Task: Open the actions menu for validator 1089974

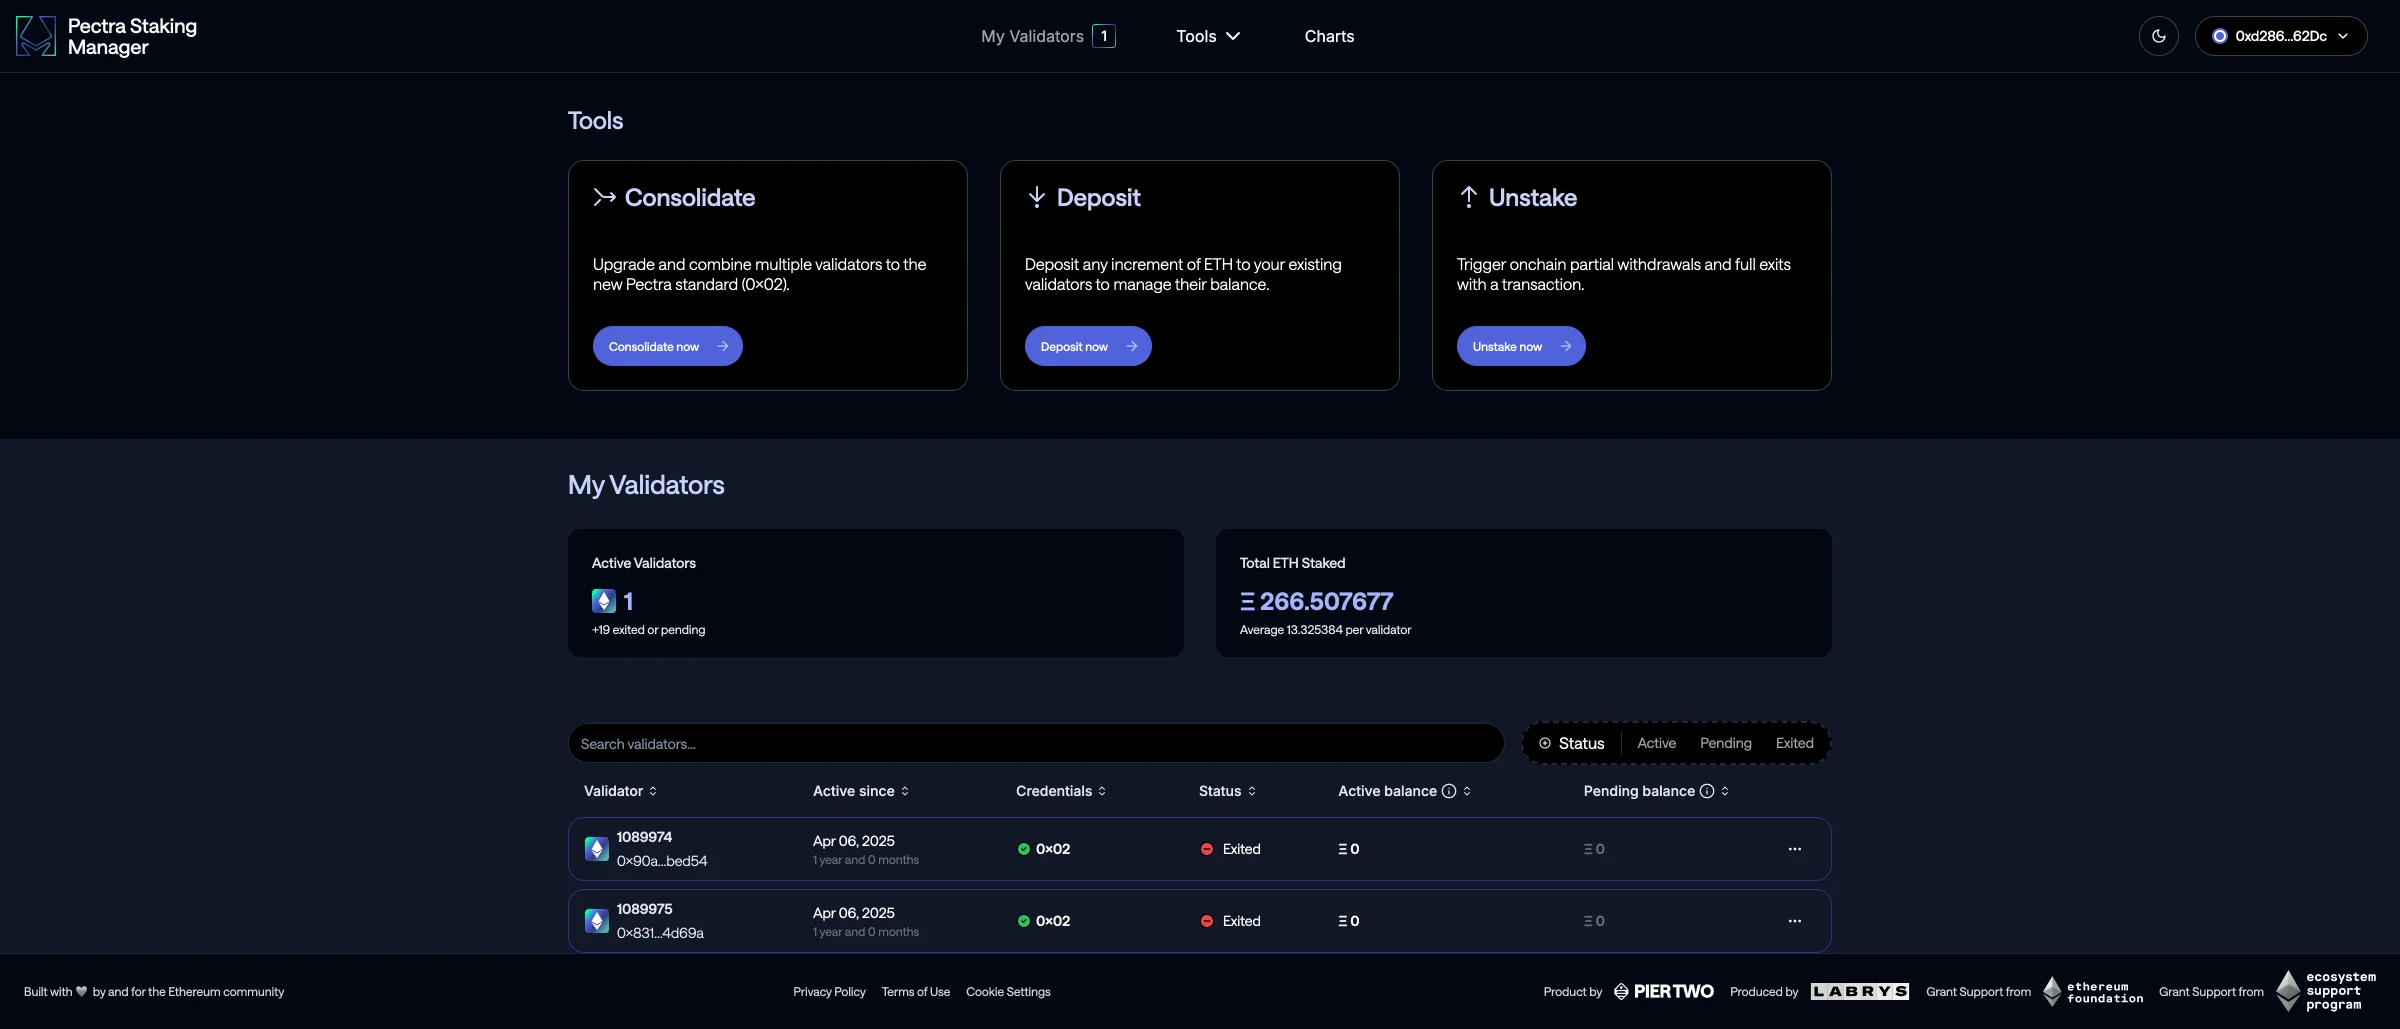Action: tap(1794, 849)
